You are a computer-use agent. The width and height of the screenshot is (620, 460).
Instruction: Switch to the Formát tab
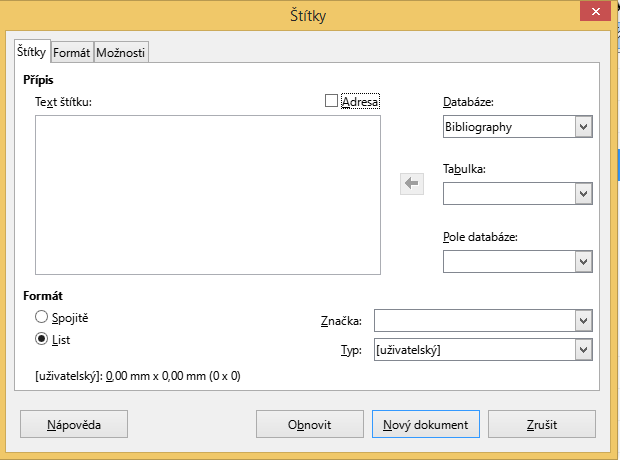(72, 52)
